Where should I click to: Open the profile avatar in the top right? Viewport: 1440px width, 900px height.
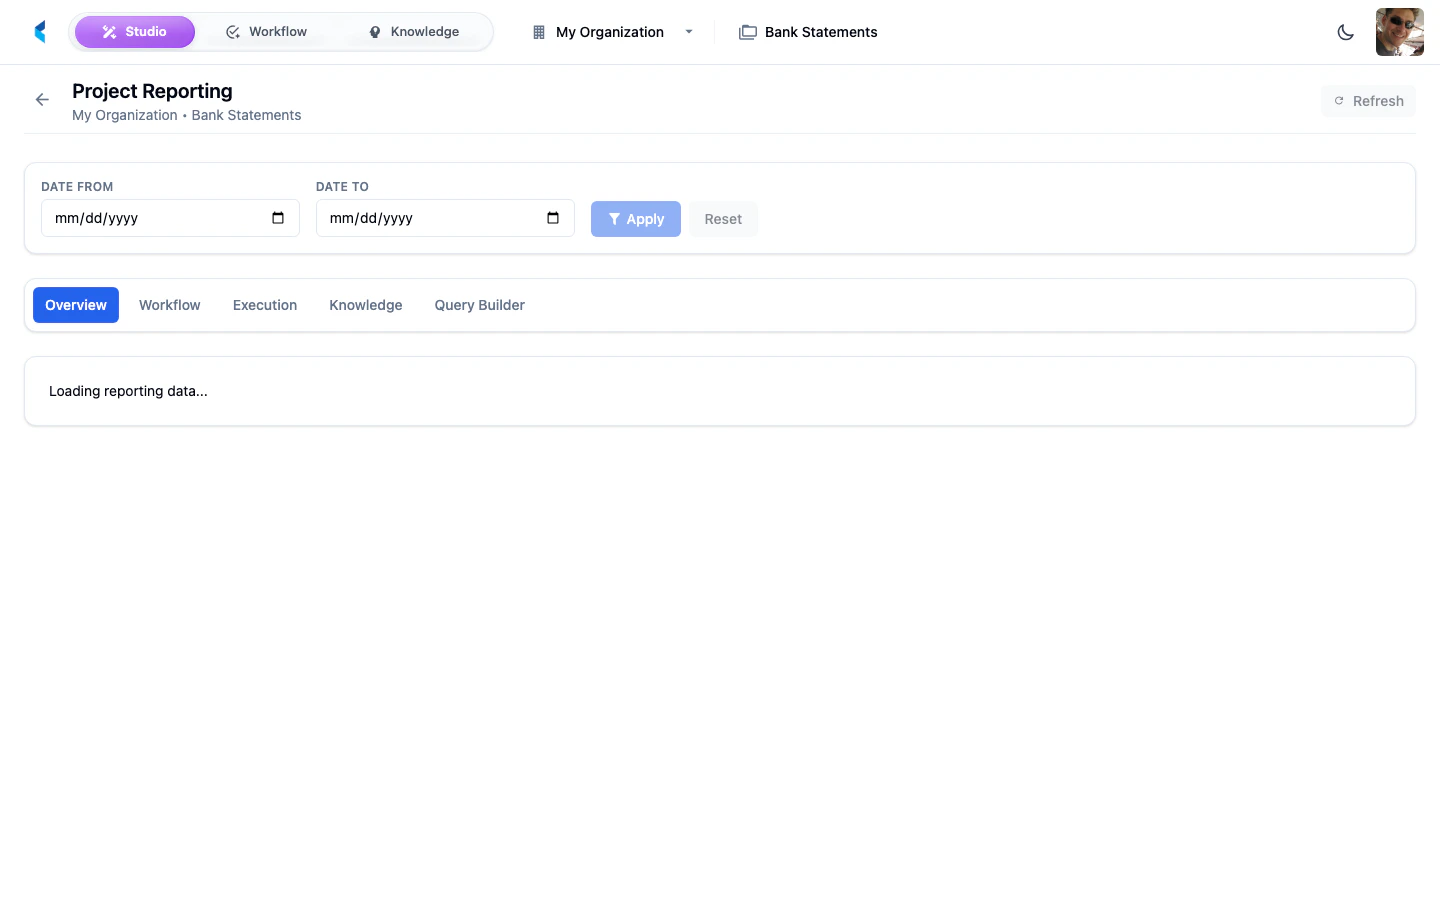(1399, 31)
